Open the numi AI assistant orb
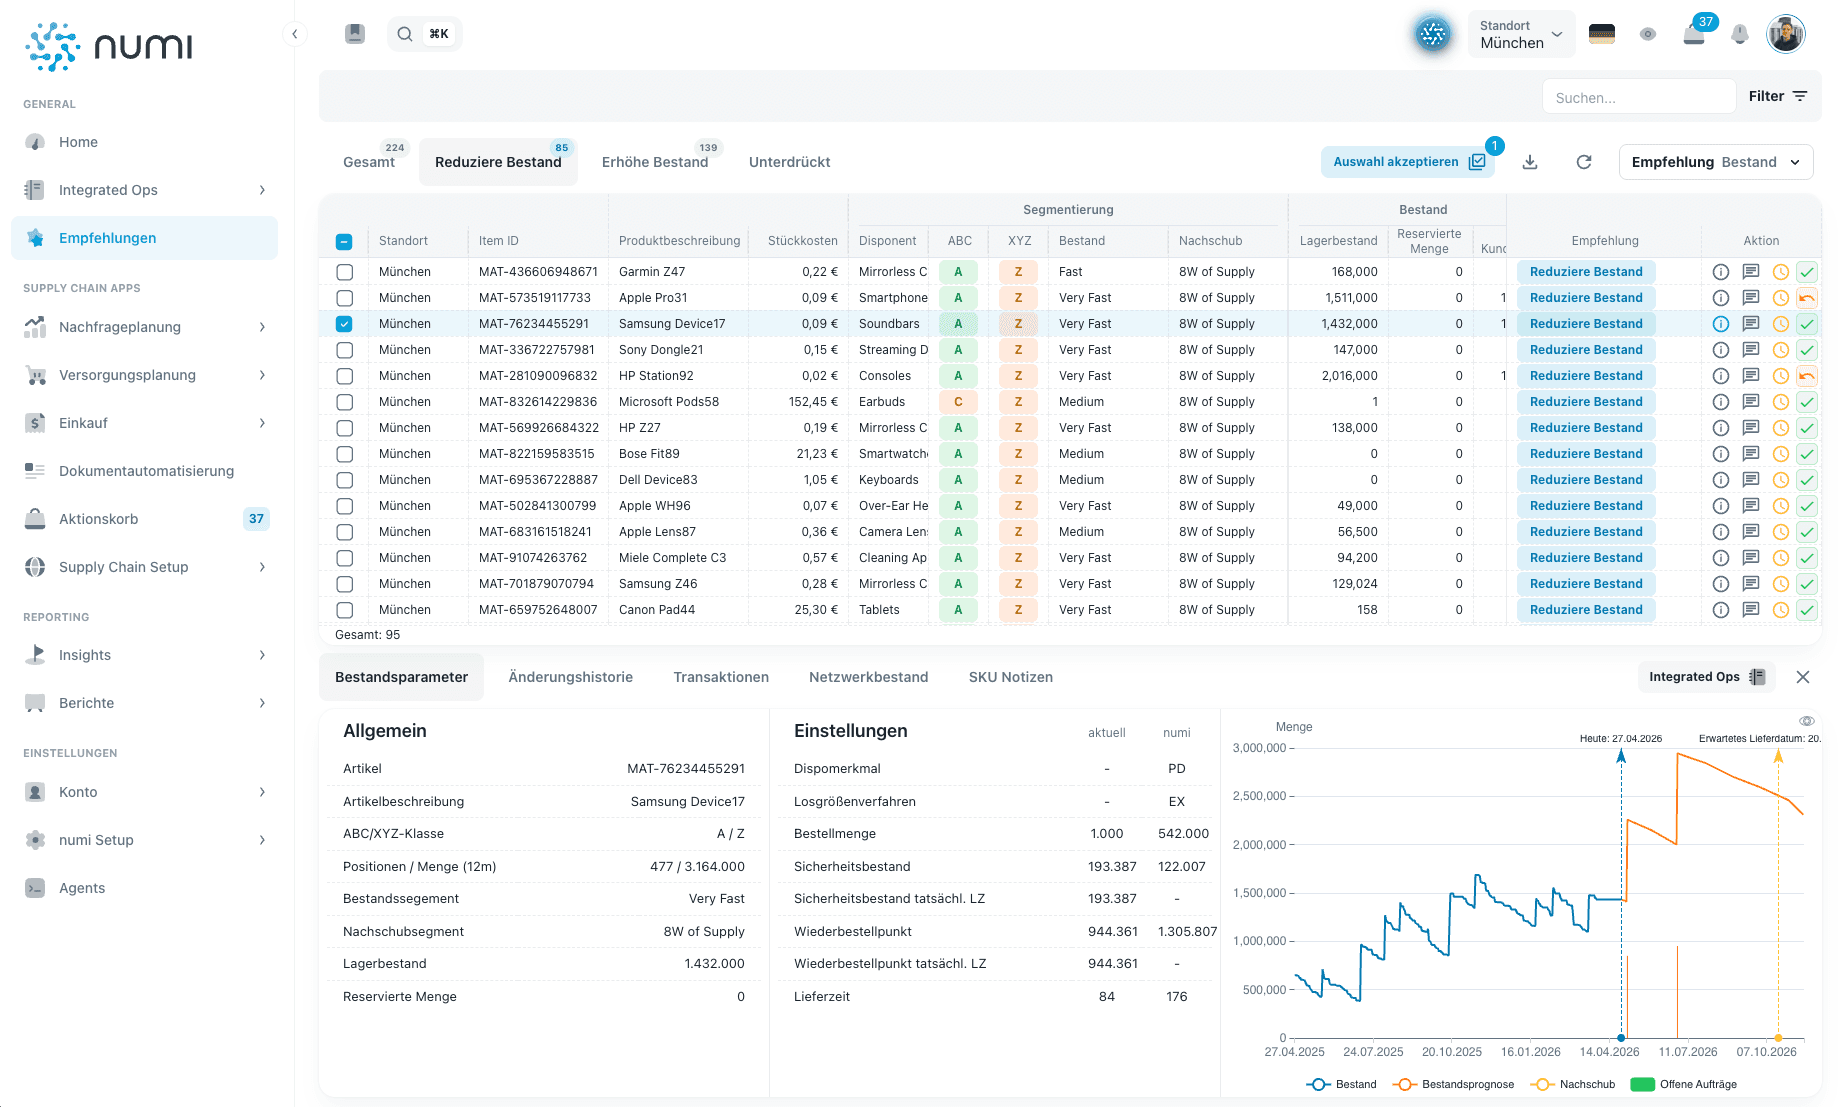The image size is (1839, 1107). point(1433,34)
